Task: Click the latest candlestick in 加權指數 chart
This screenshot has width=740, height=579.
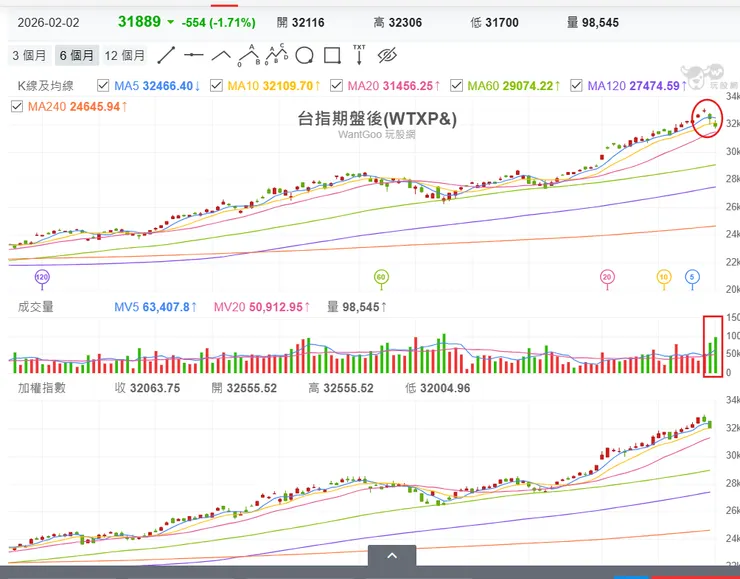Action: [x=710, y=425]
